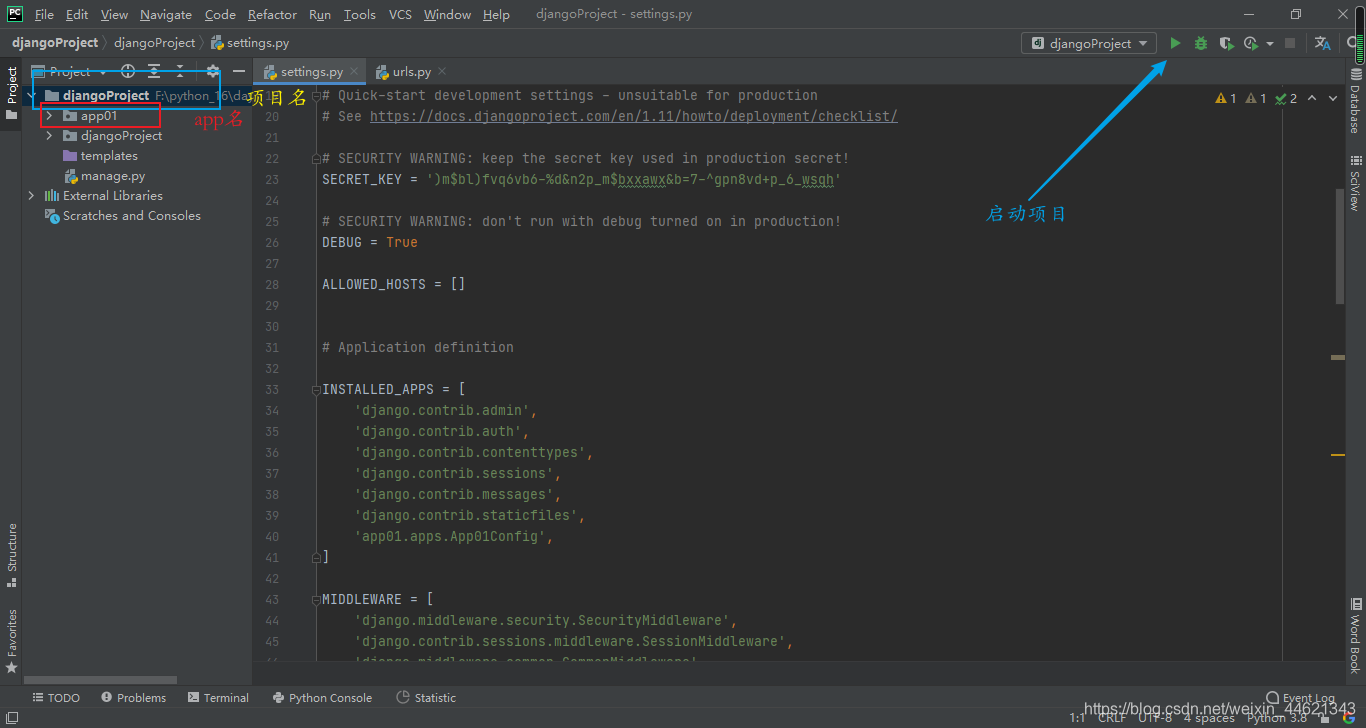This screenshot has width=1366, height=728.
Task: Go to previous highlighted problem arrow
Action: click(x=1312, y=98)
